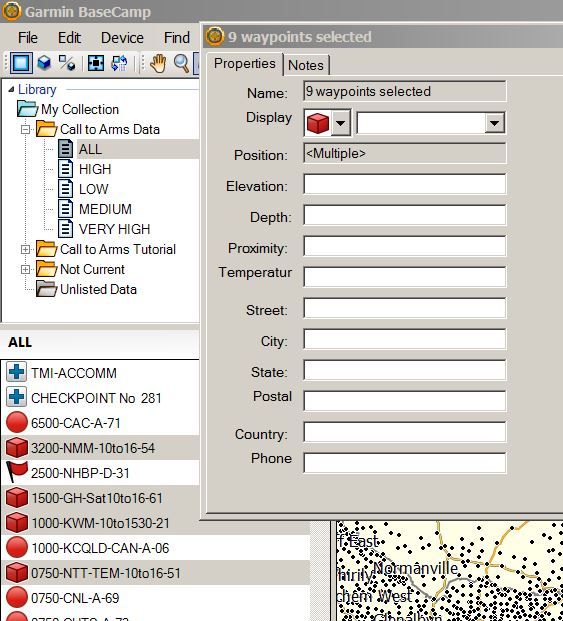Click the Country input field
Viewport: 563px width, 621px height.
(405, 432)
